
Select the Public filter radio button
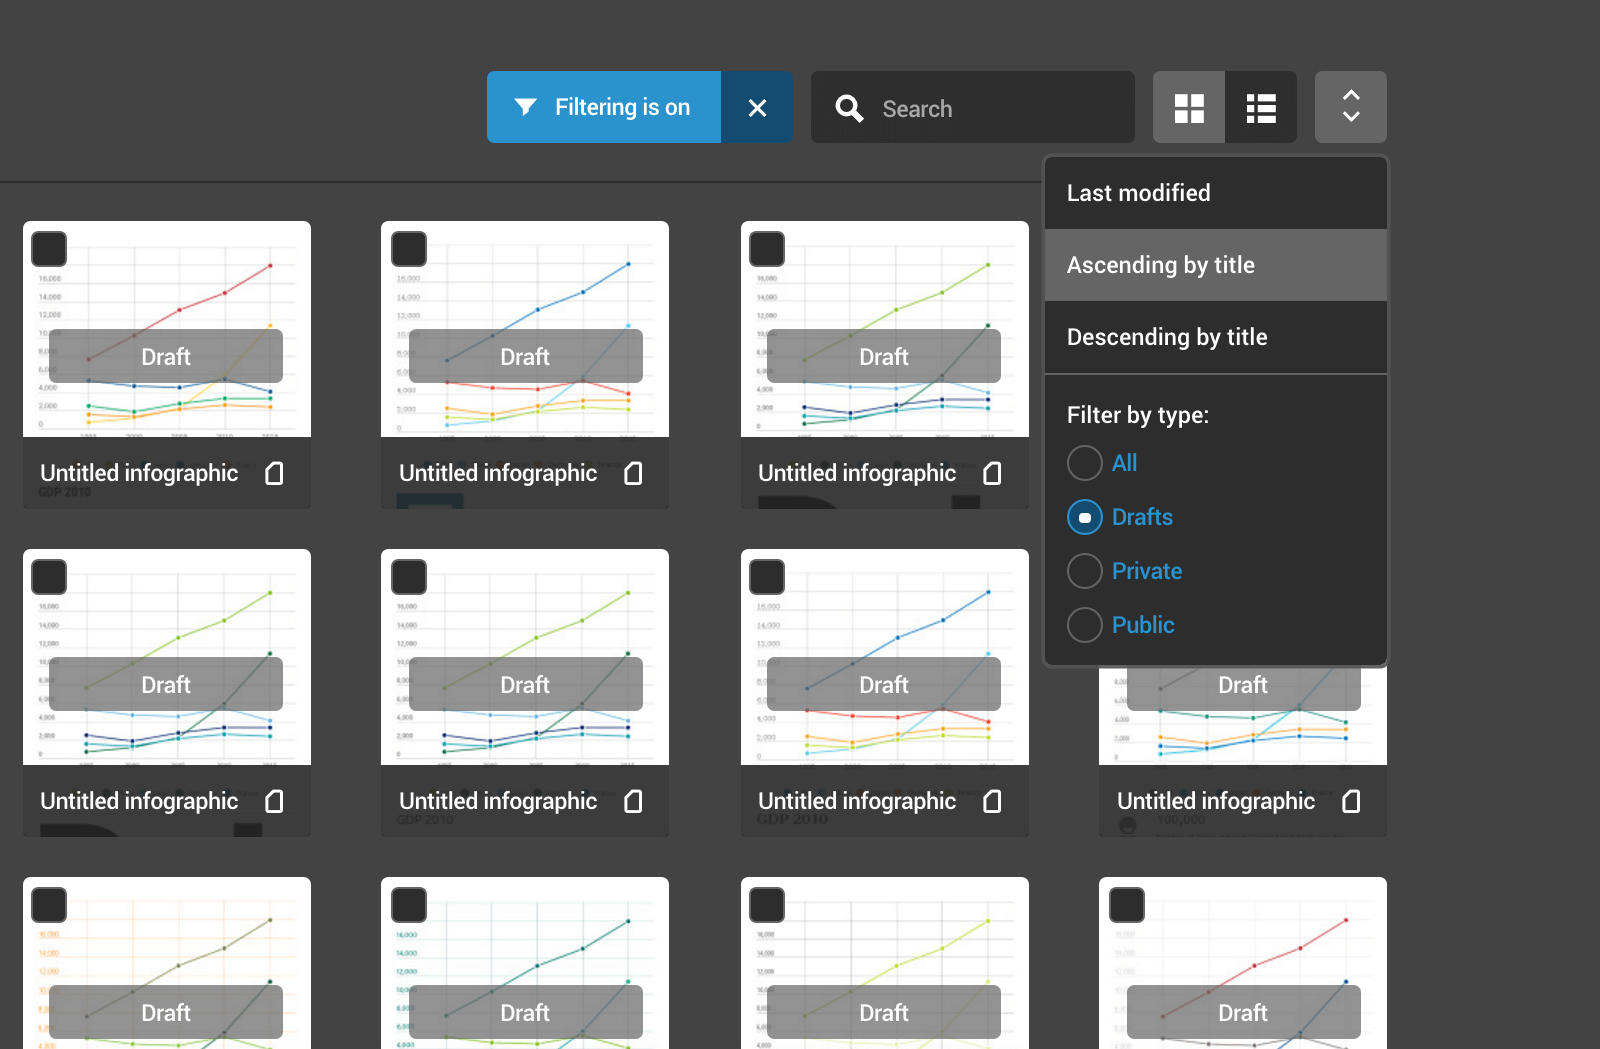tap(1085, 625)
